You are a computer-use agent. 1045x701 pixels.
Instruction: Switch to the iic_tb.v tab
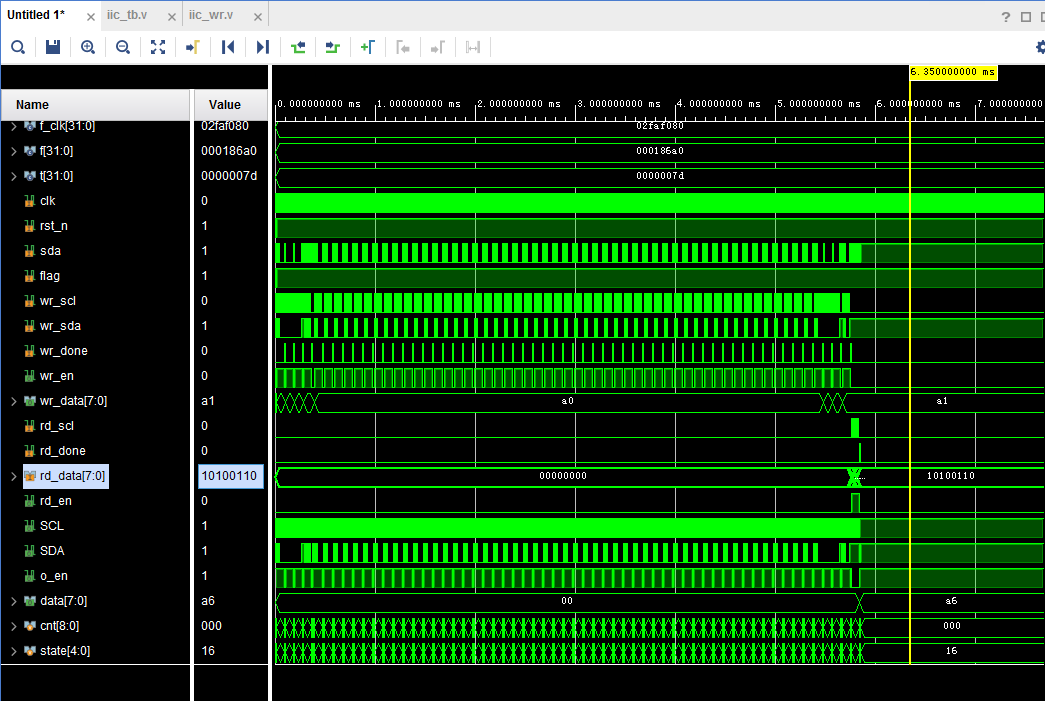[x=127, y=15]
